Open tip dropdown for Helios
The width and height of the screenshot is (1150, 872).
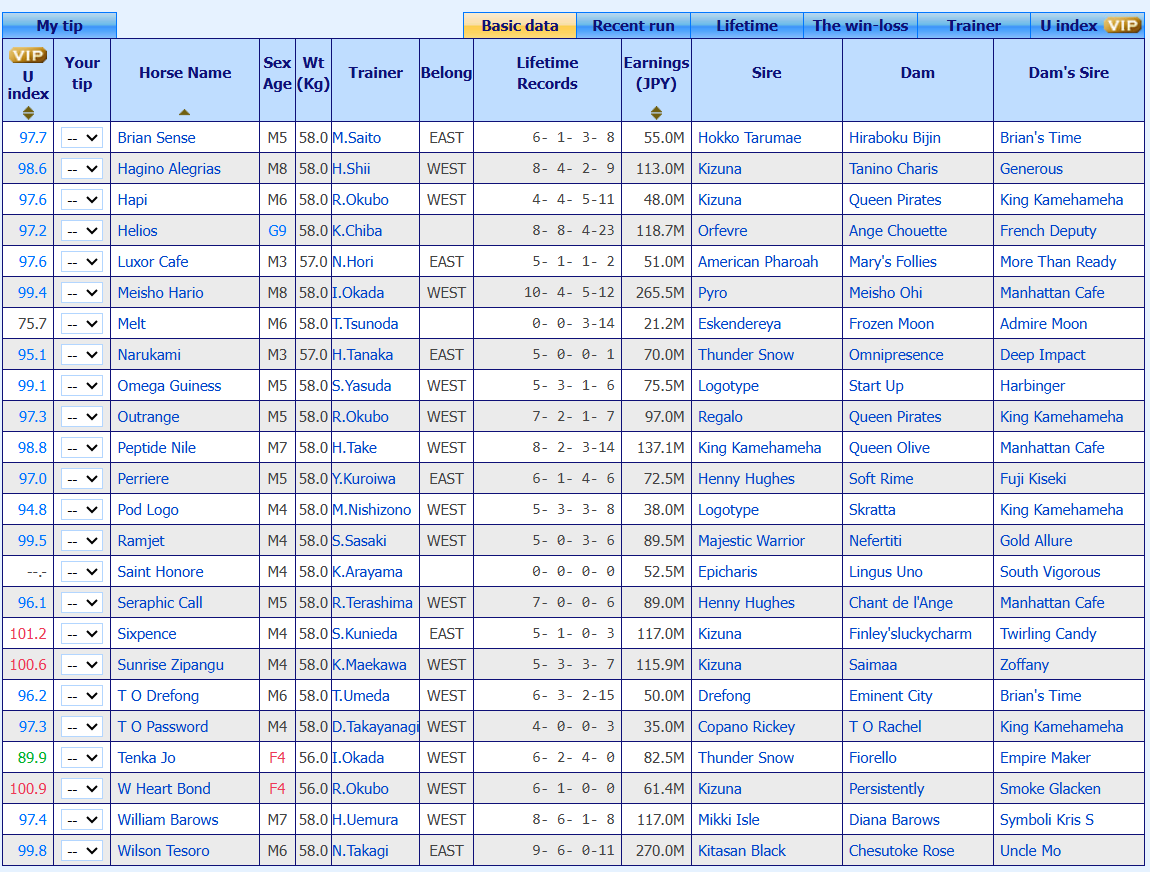pos(81,231)
